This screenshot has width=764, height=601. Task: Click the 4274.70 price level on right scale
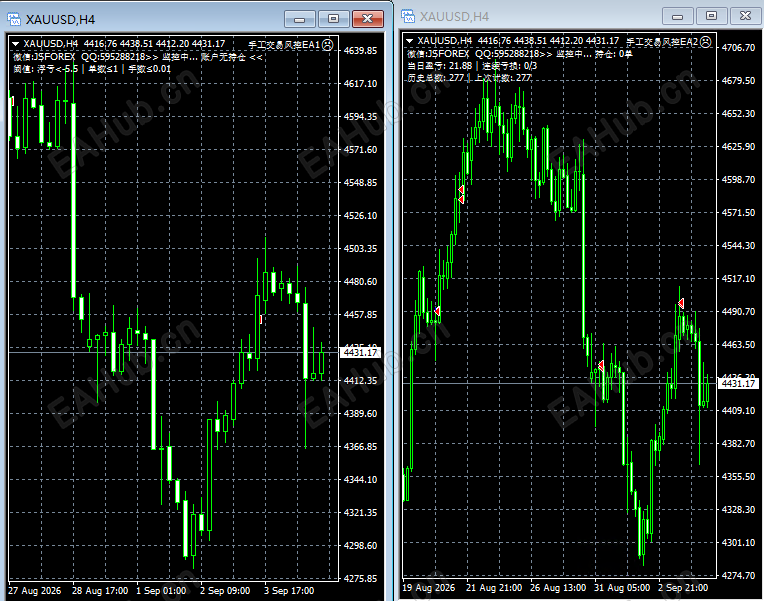(738, 576)
